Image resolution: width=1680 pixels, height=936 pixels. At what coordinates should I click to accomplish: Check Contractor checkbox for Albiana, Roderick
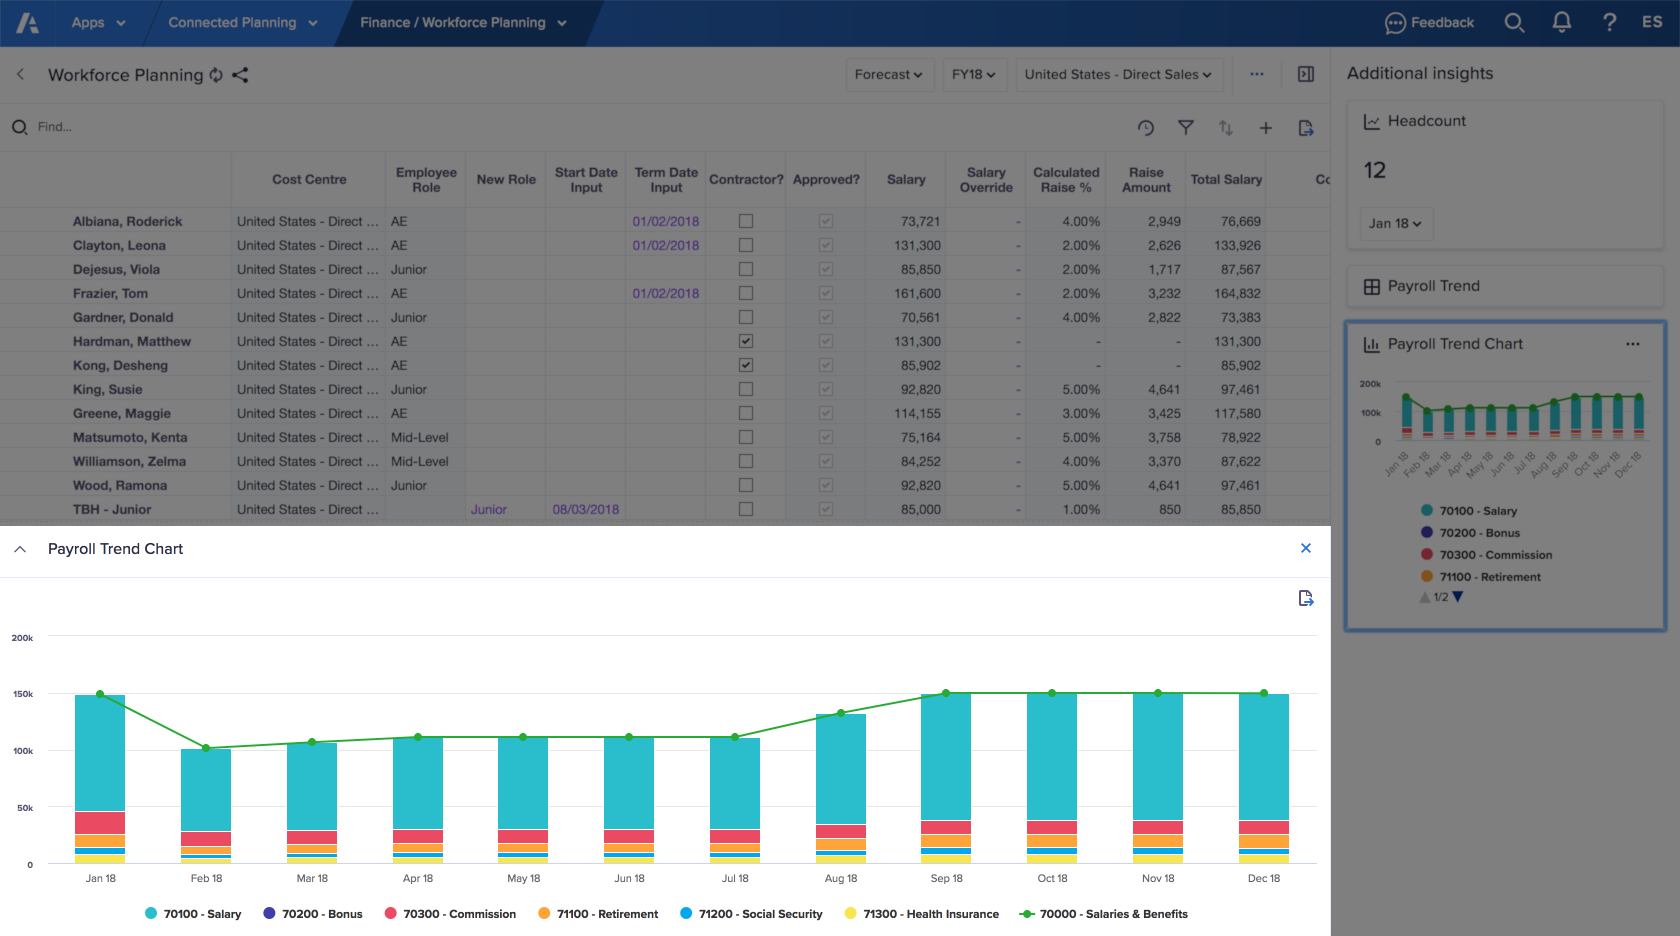pos(746,221)
